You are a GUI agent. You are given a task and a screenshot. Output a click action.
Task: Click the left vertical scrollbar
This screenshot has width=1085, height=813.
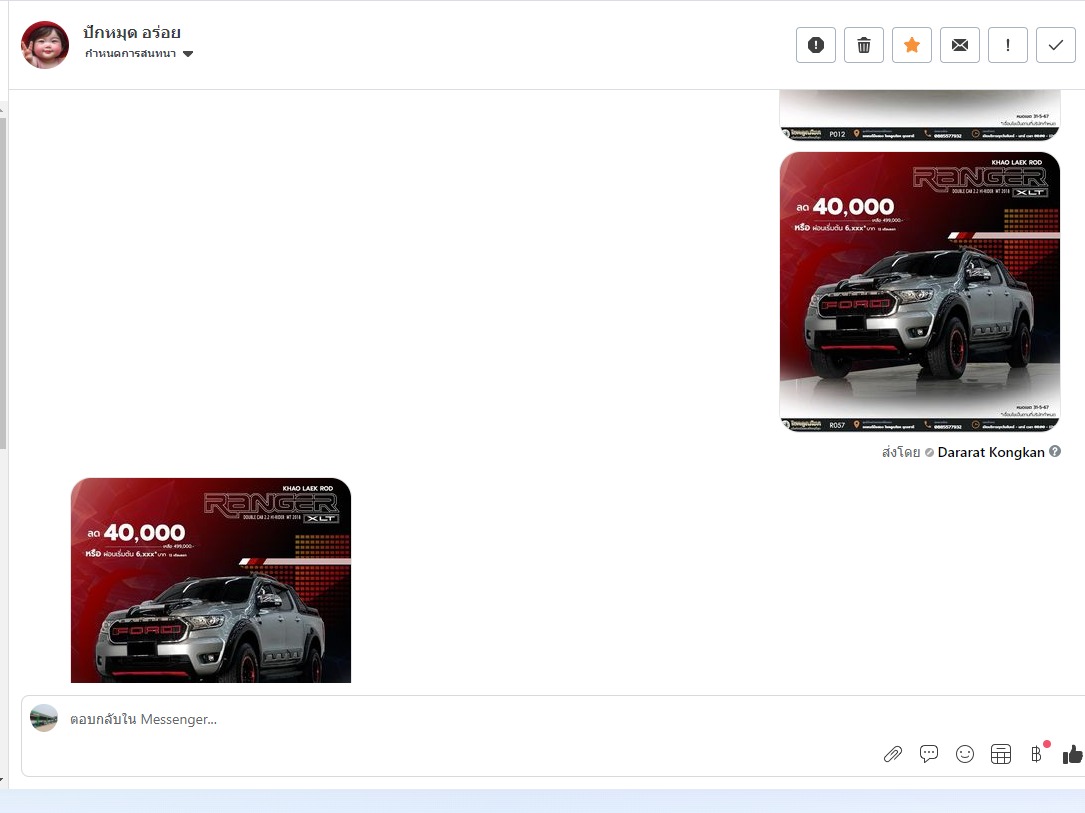click(3, 282)
